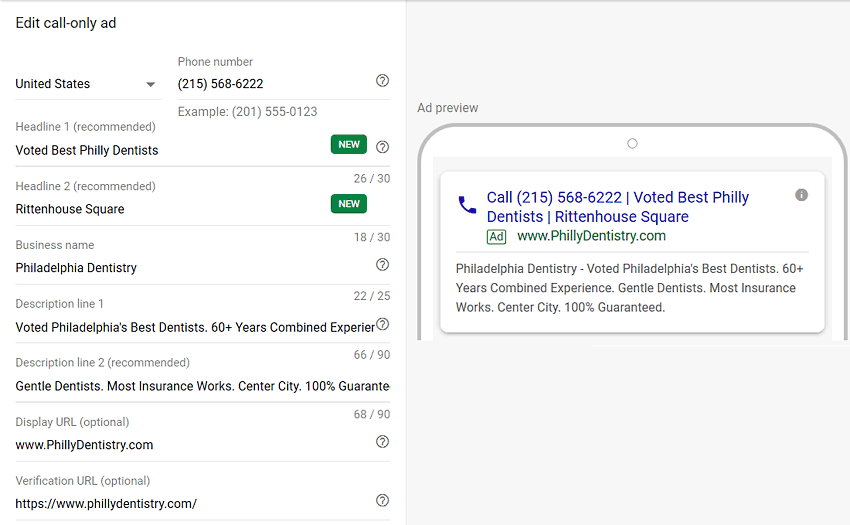Click ad preview headline call link
Image resolution: width=850 pixels, height=525 pixels.
coord(617,207)
